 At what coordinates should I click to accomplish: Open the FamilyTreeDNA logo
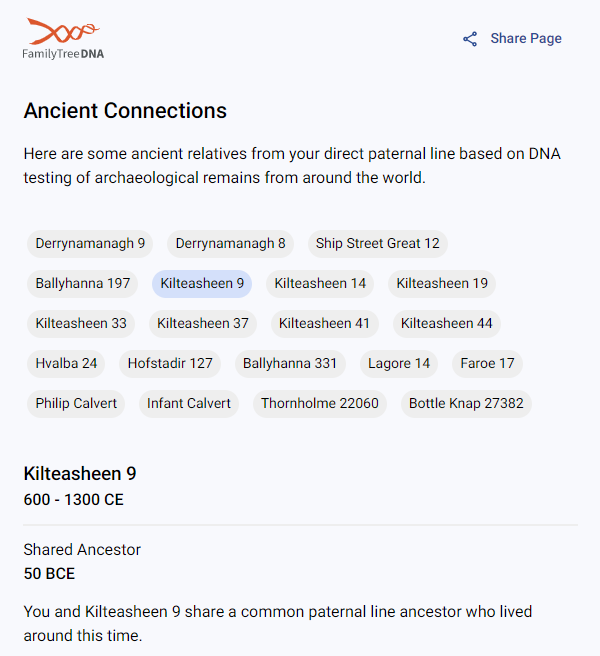pos(63,38)
